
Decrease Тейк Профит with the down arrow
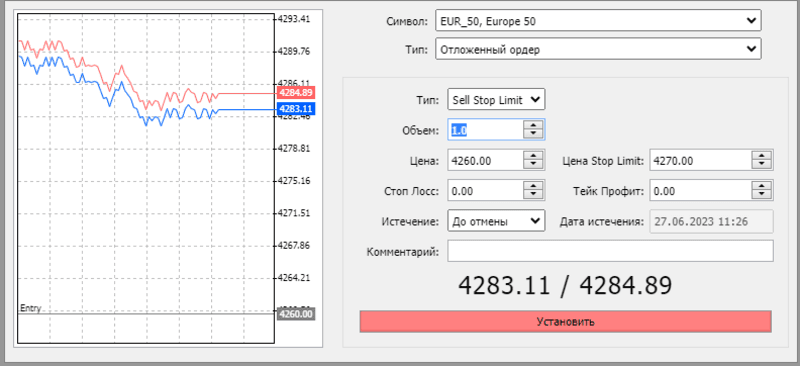762,195
